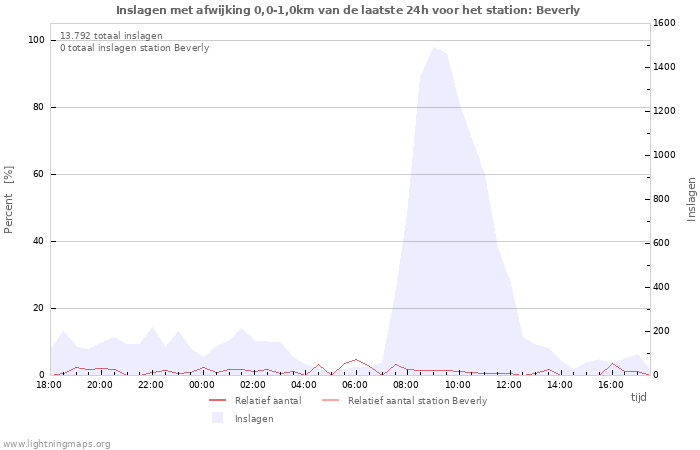The height and width of the screenshot is (450, 700).
Task: Toggle the Inslagen legend label
Action: (254, 418)
